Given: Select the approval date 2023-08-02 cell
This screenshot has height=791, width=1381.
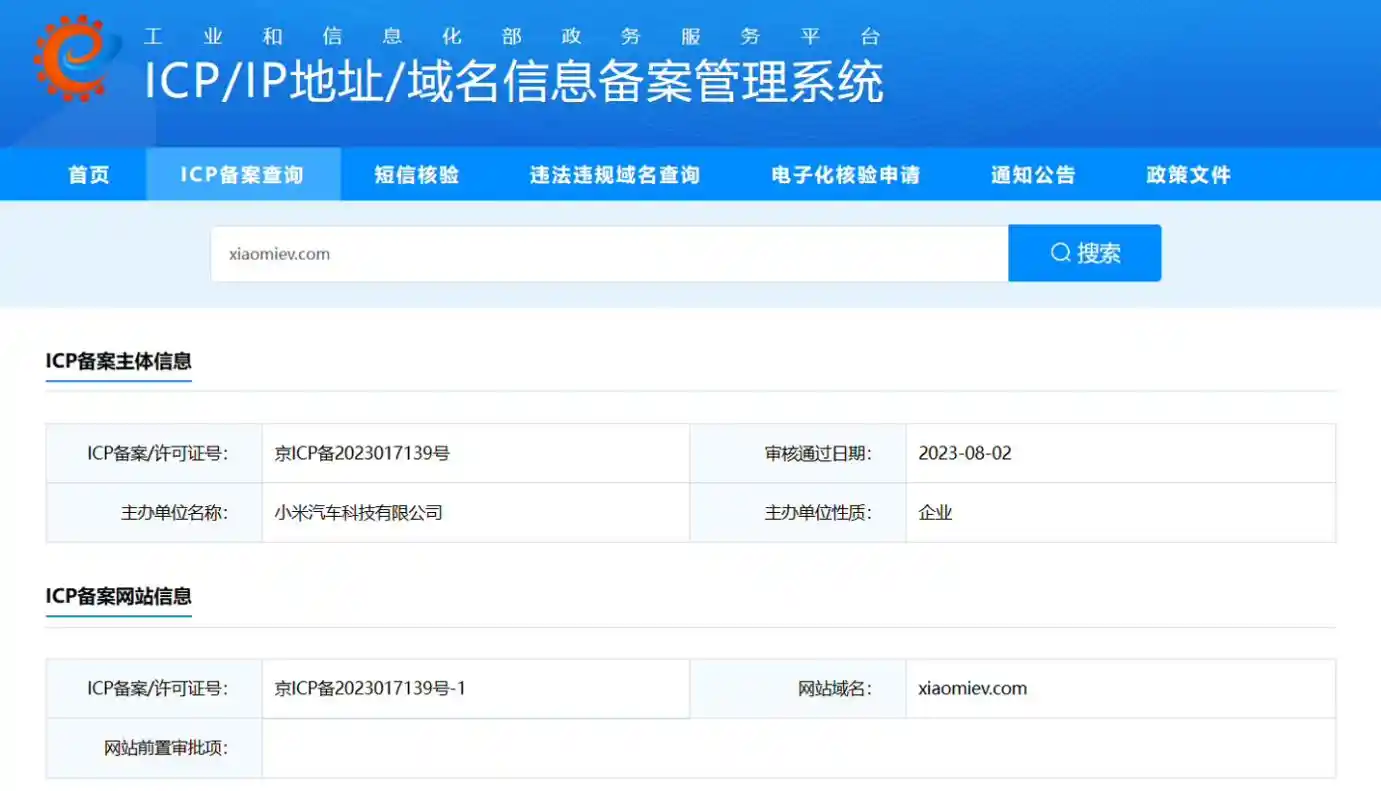Looking at the screenshot, I should point(966,452).
